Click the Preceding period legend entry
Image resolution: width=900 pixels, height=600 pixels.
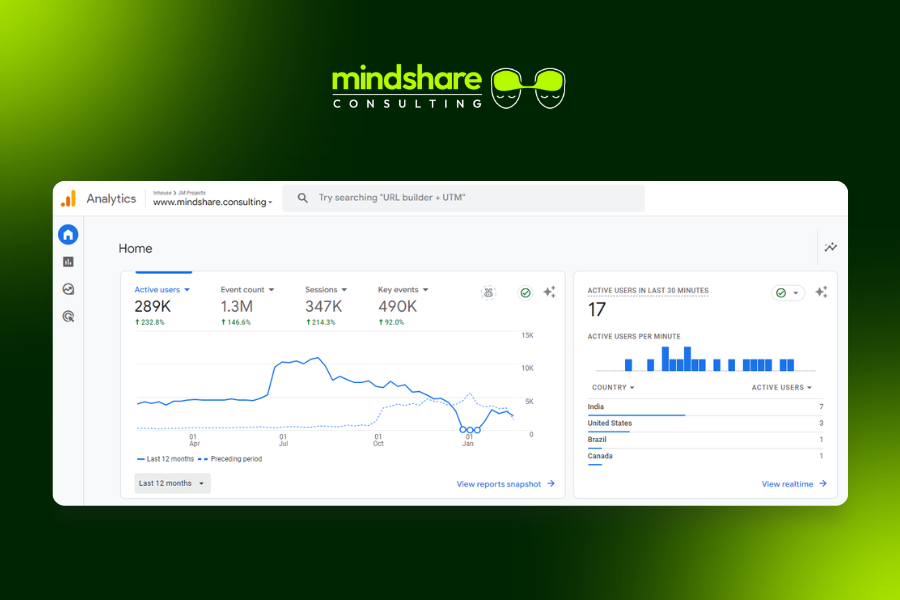[x=230, y=459]
